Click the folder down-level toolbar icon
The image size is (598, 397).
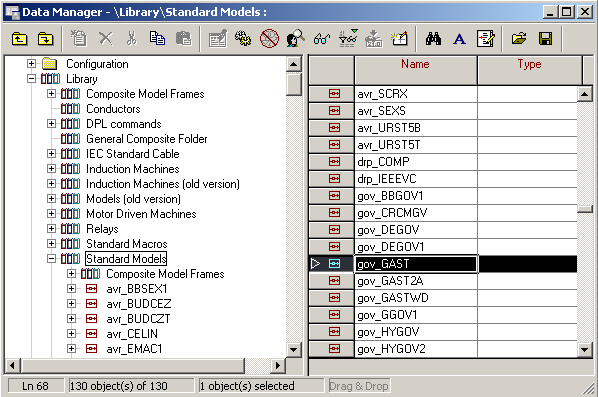click(x=45, y=39)
